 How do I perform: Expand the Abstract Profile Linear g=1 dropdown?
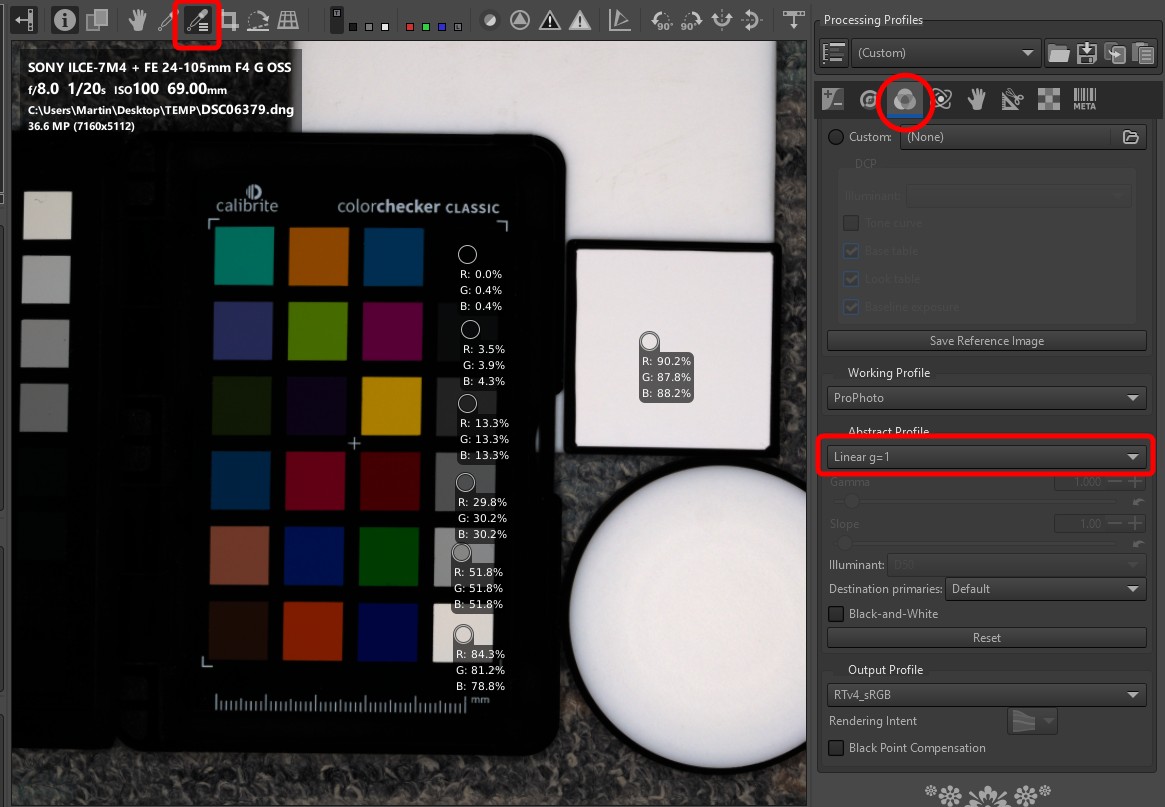986,457
